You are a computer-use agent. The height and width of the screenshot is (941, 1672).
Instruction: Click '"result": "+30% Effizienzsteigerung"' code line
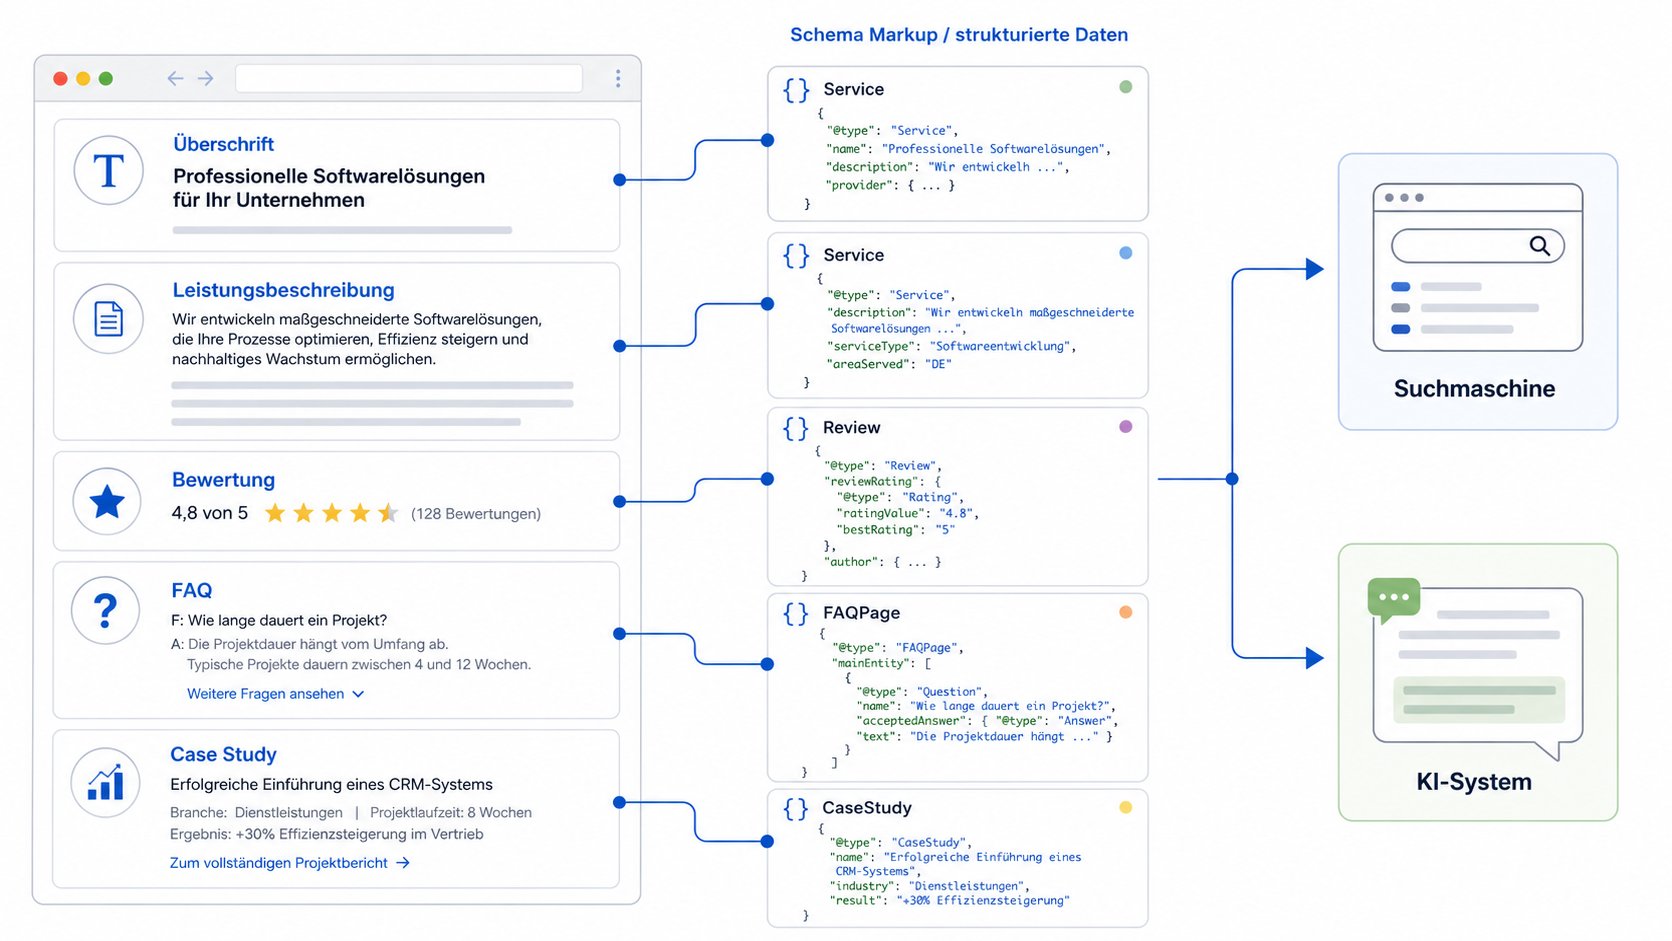[x=949, y=900]
